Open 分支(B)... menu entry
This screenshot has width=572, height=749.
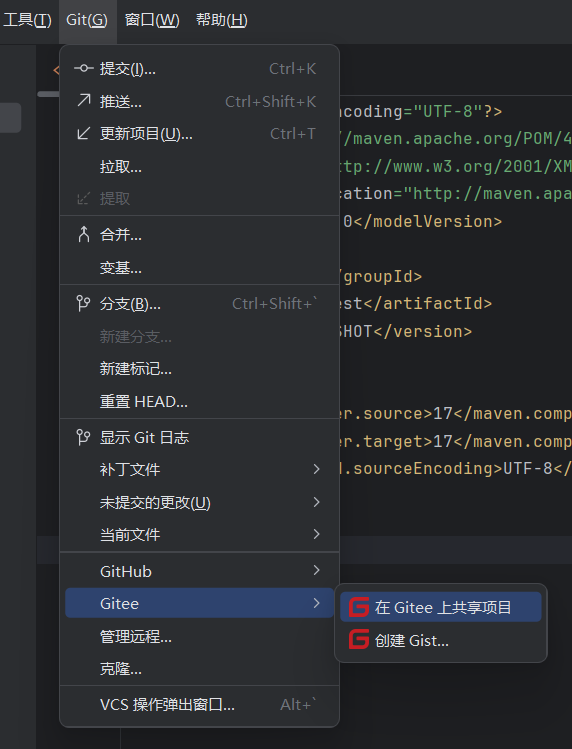click(x=199, y=304)
